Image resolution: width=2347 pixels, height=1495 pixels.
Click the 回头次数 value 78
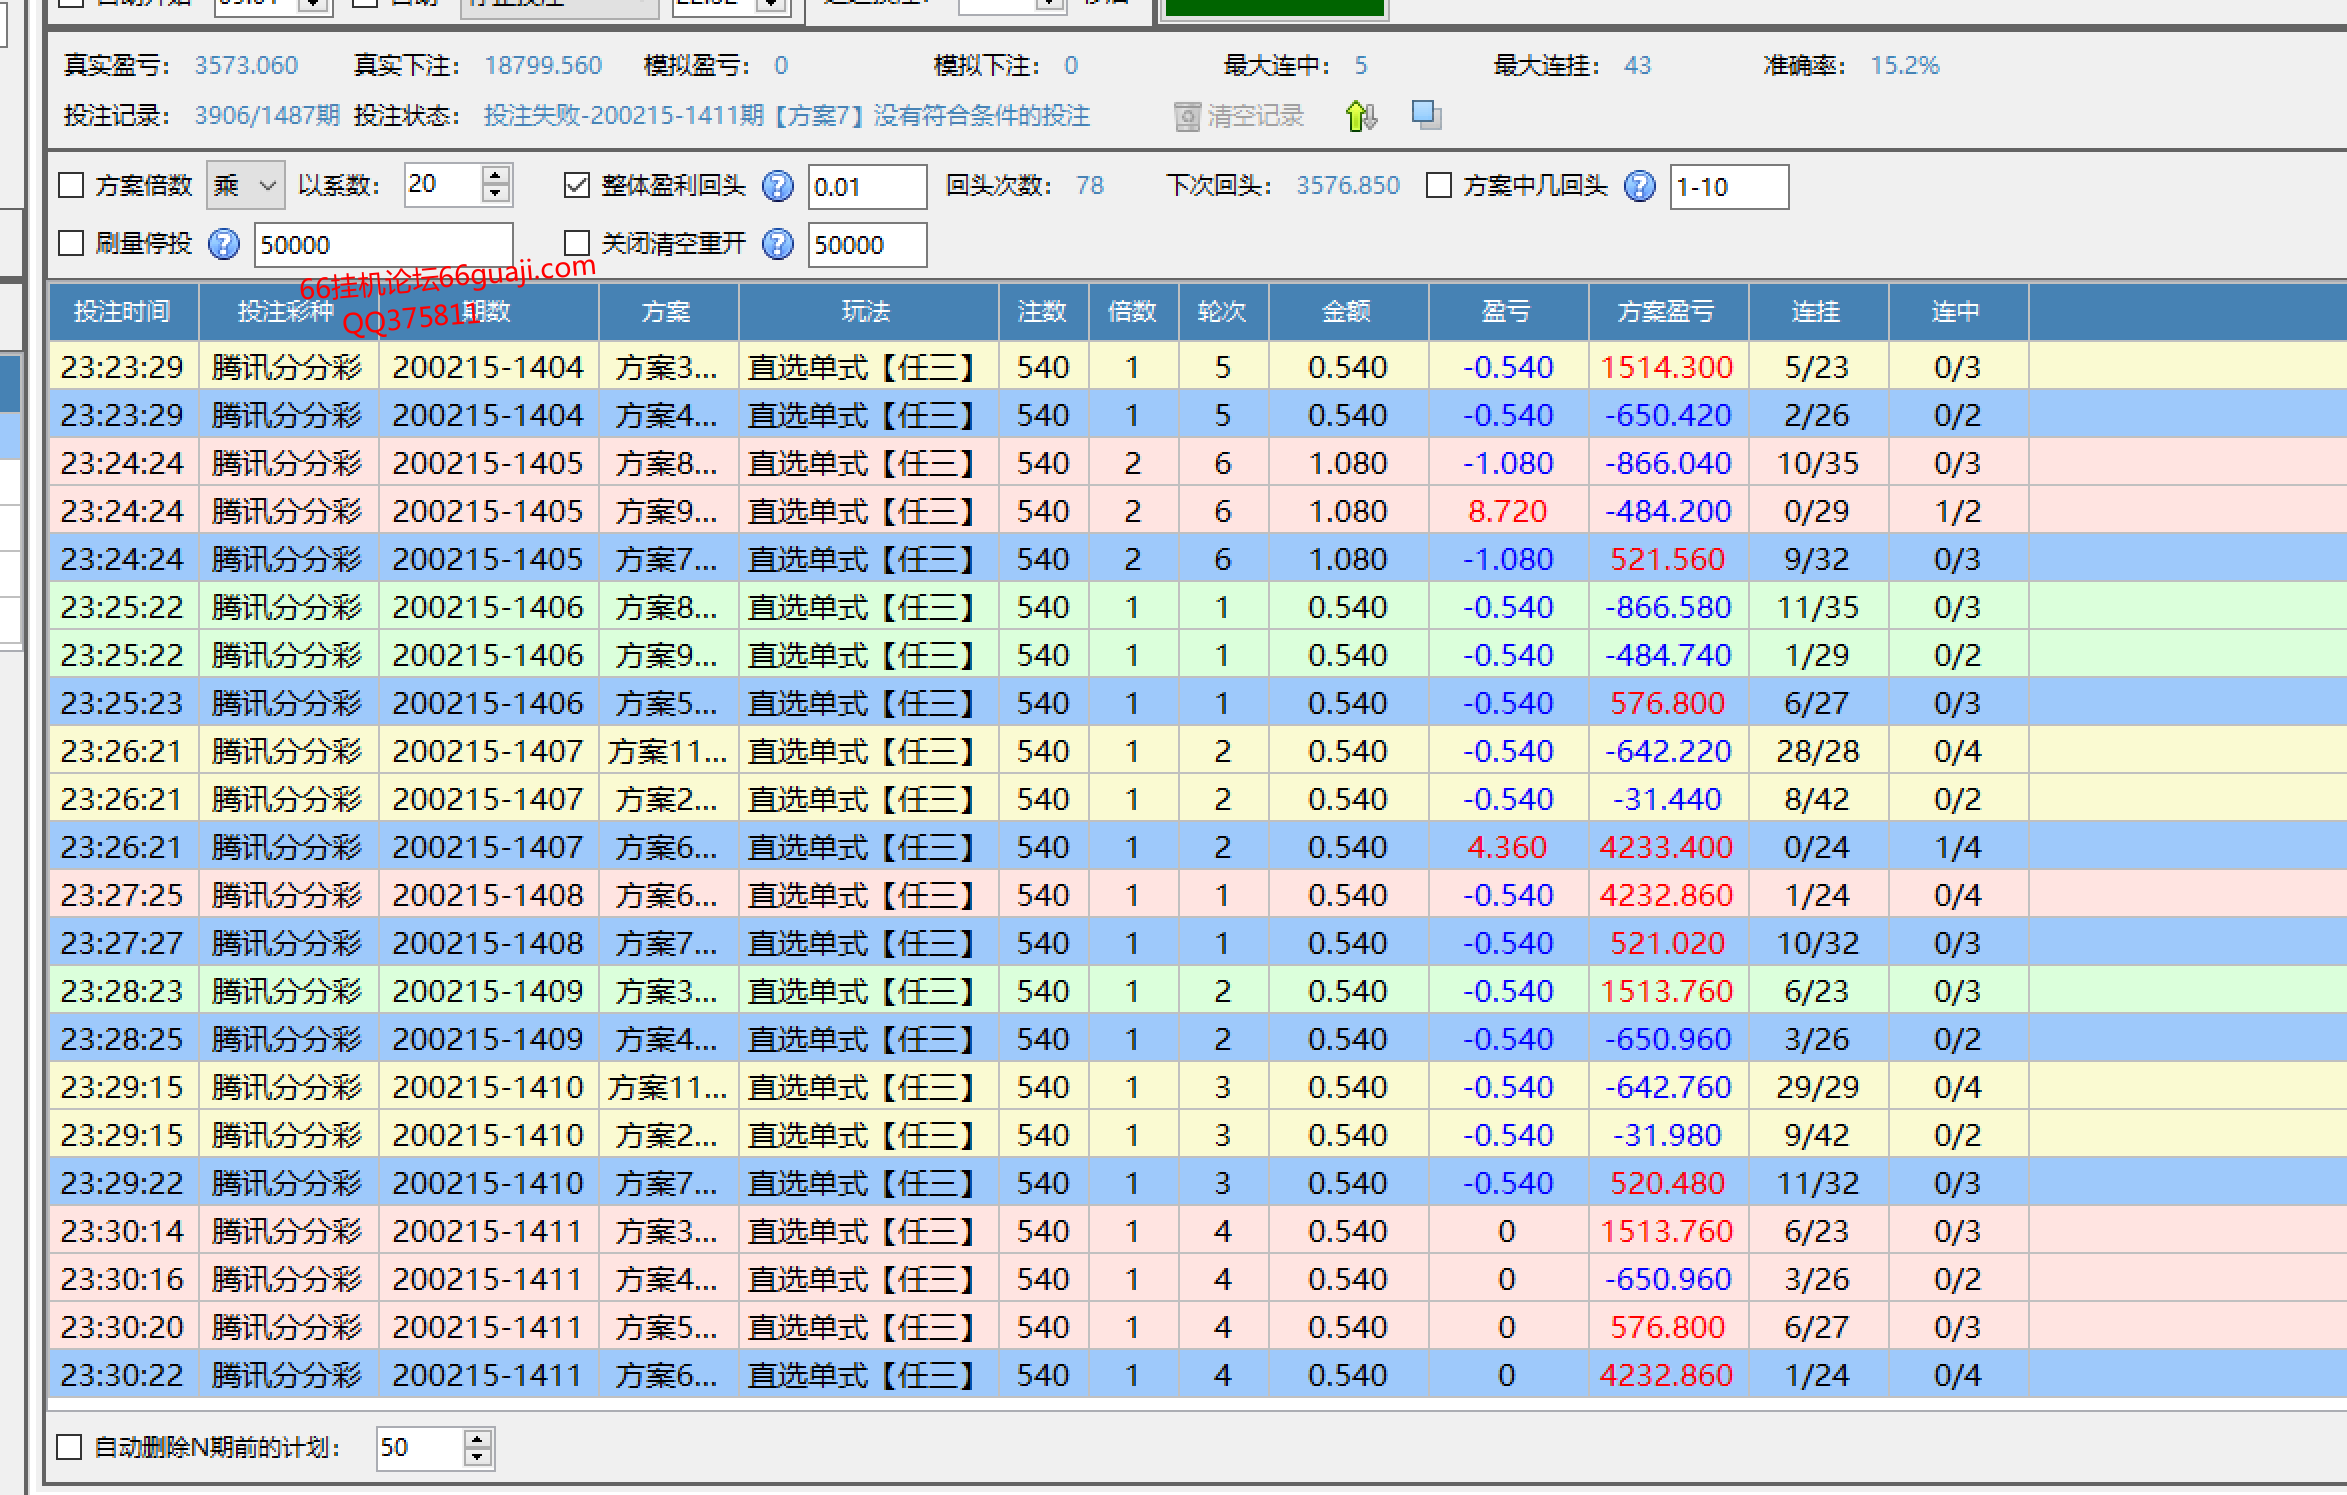click(1090, 186)
